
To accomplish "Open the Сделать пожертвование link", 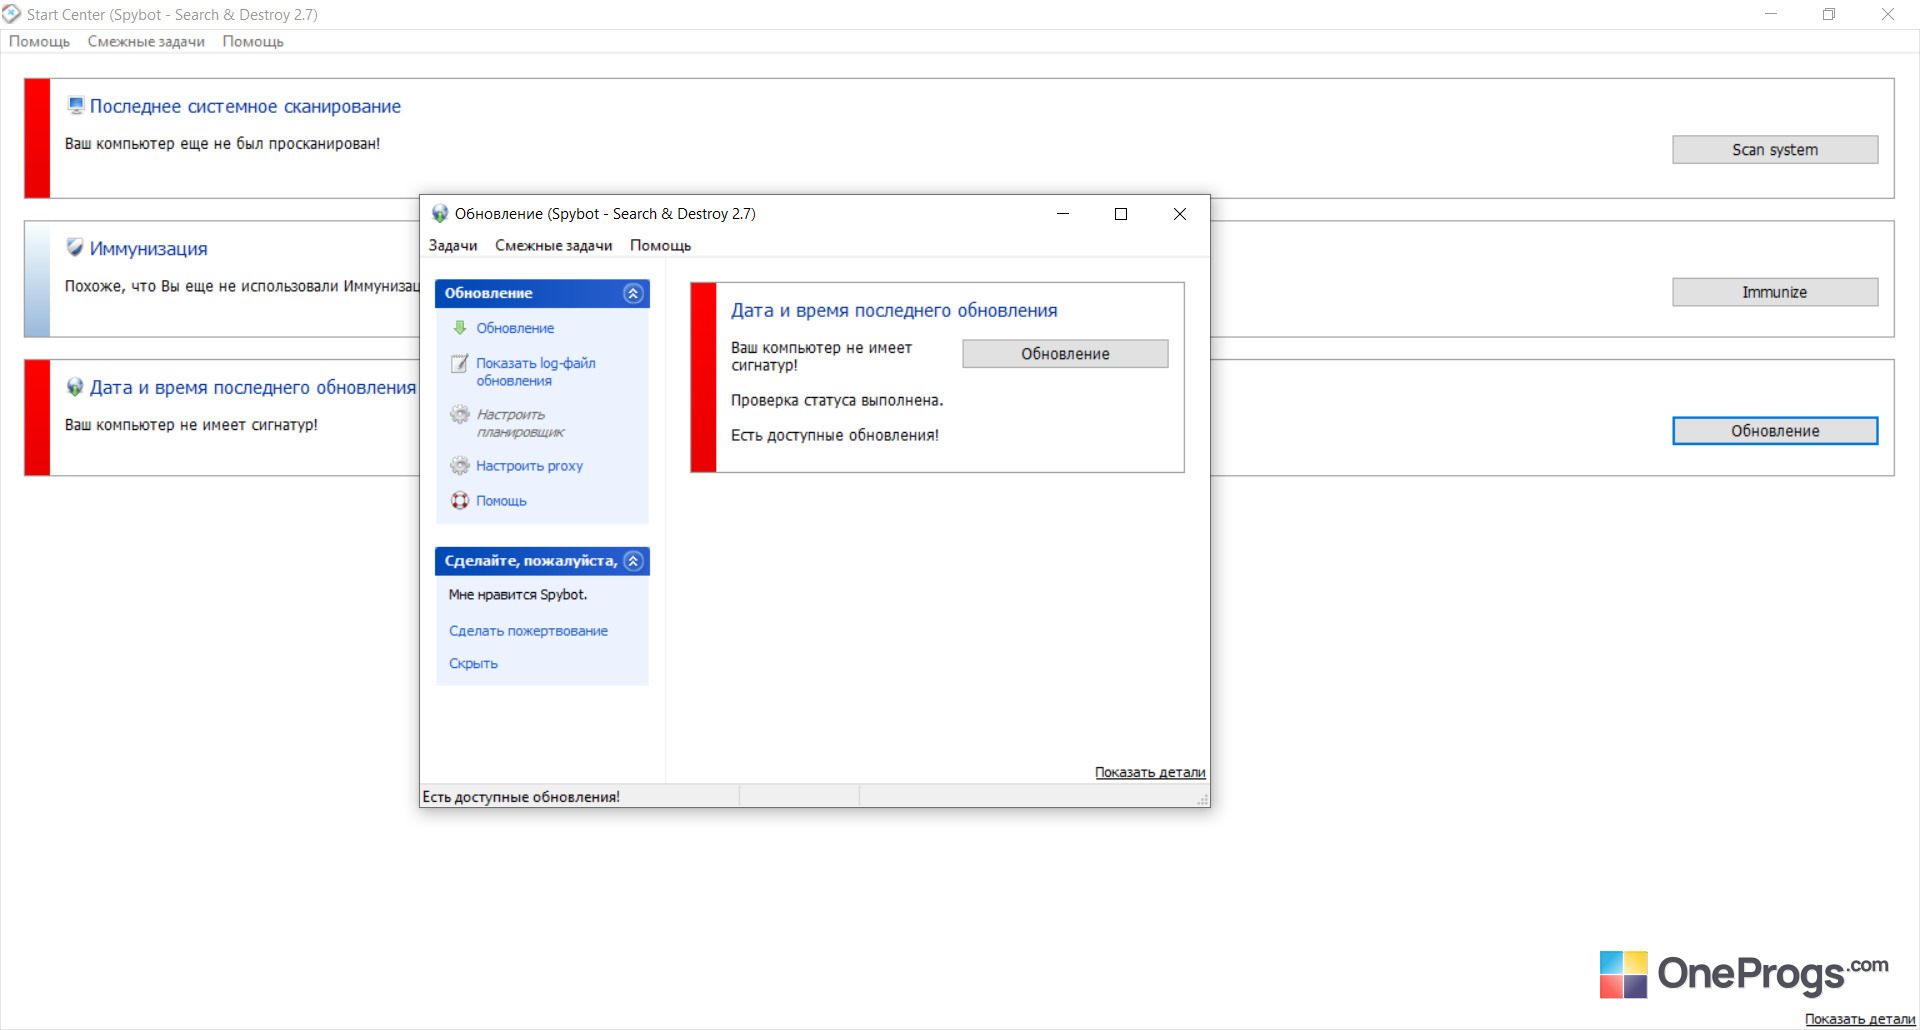I will (528, 631).
